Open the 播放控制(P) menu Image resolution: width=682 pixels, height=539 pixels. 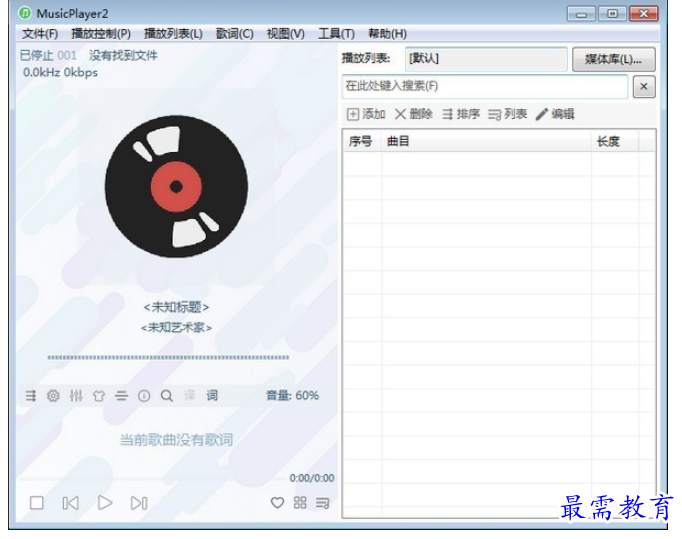[x=101, y=33]
